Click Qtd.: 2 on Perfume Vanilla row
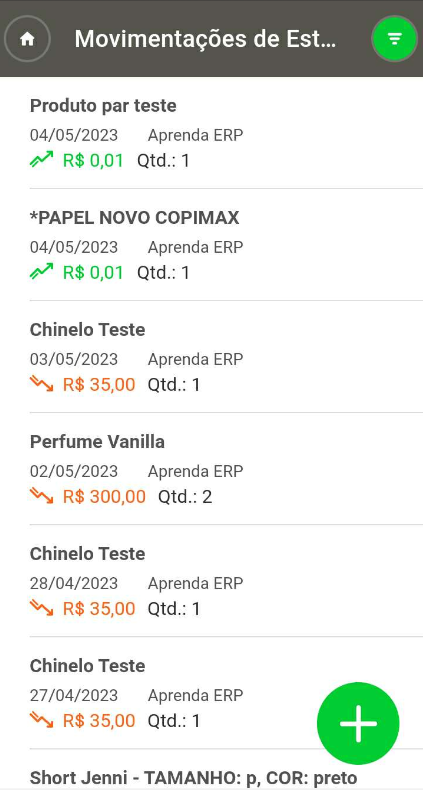 click(185, 497)
